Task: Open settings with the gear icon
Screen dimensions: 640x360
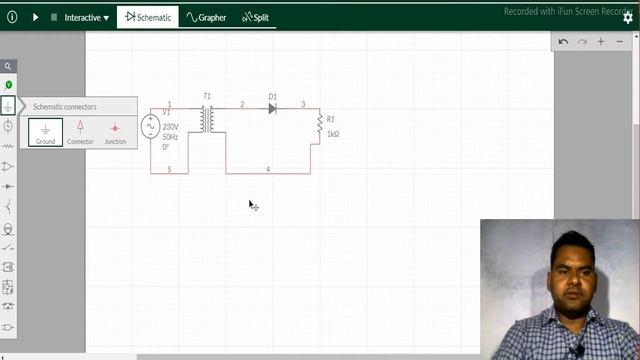Action: [x=628, y=18]
